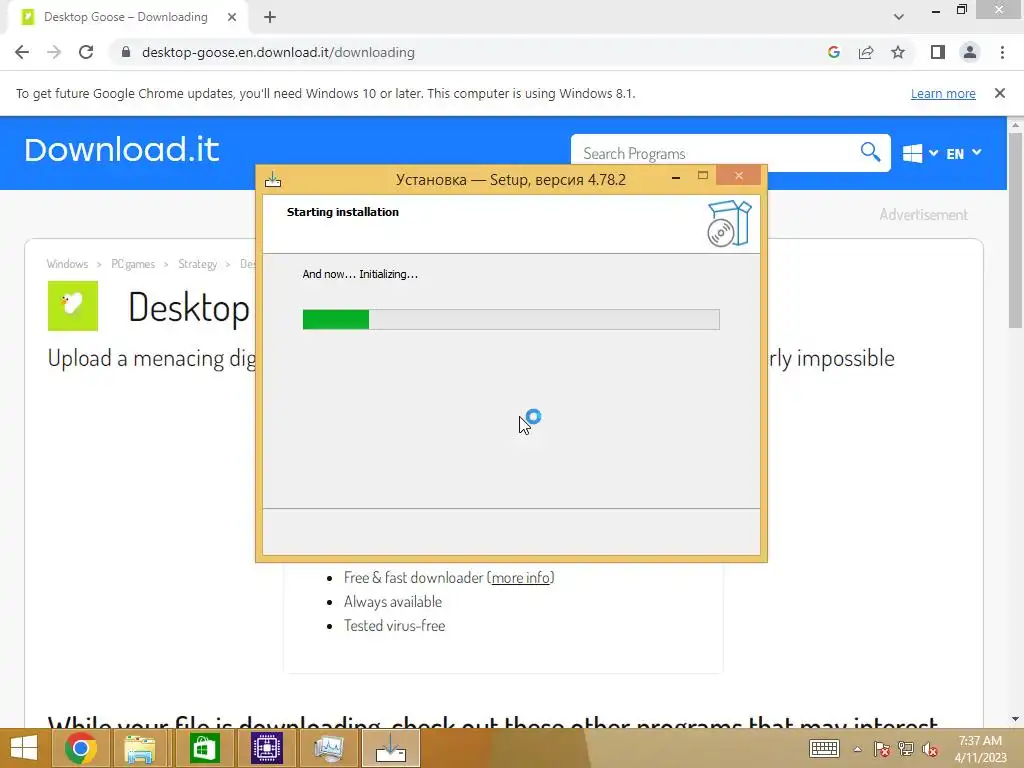
Task: Click the setup box disc icon
Action: 729,223
